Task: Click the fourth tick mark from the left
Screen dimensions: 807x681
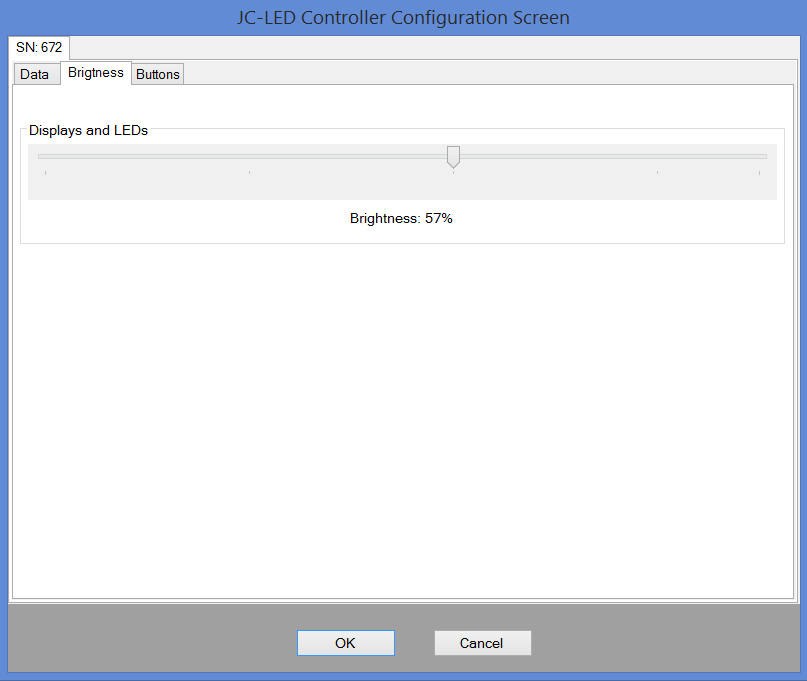Action: (657, 173)
